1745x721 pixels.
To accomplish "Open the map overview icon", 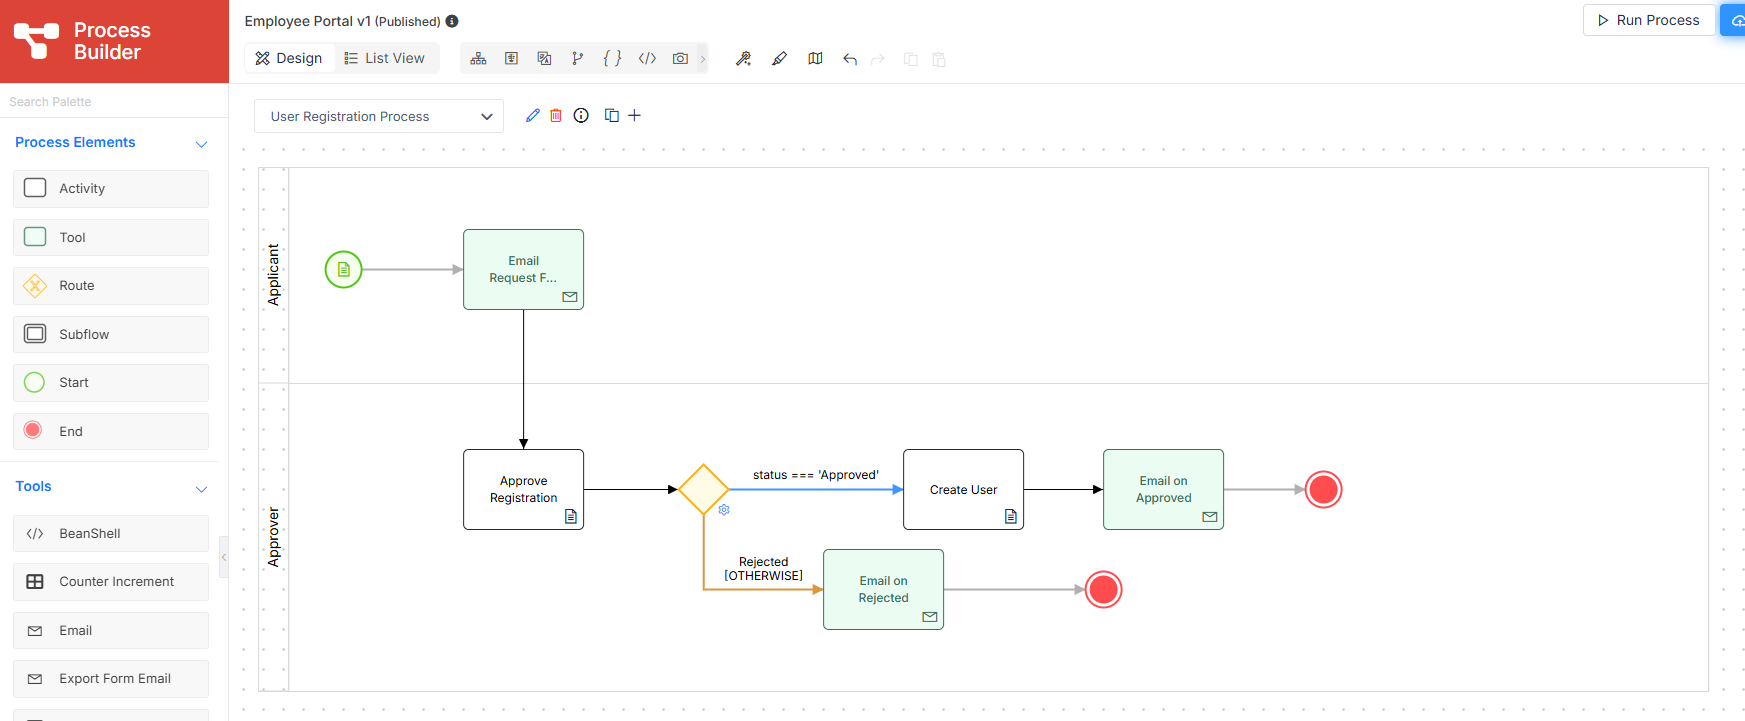I will [x=815, y=59].
